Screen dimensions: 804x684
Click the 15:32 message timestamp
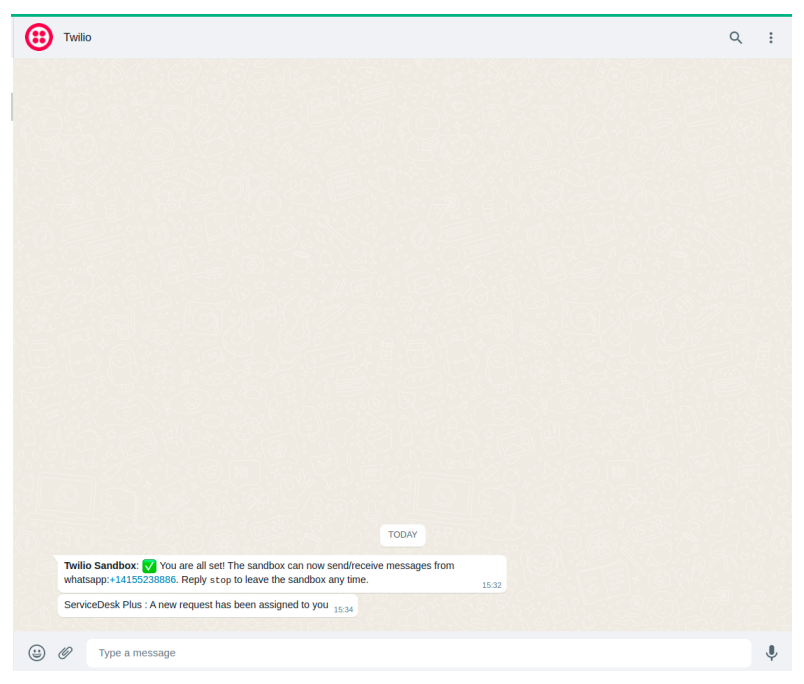[491, 585]
